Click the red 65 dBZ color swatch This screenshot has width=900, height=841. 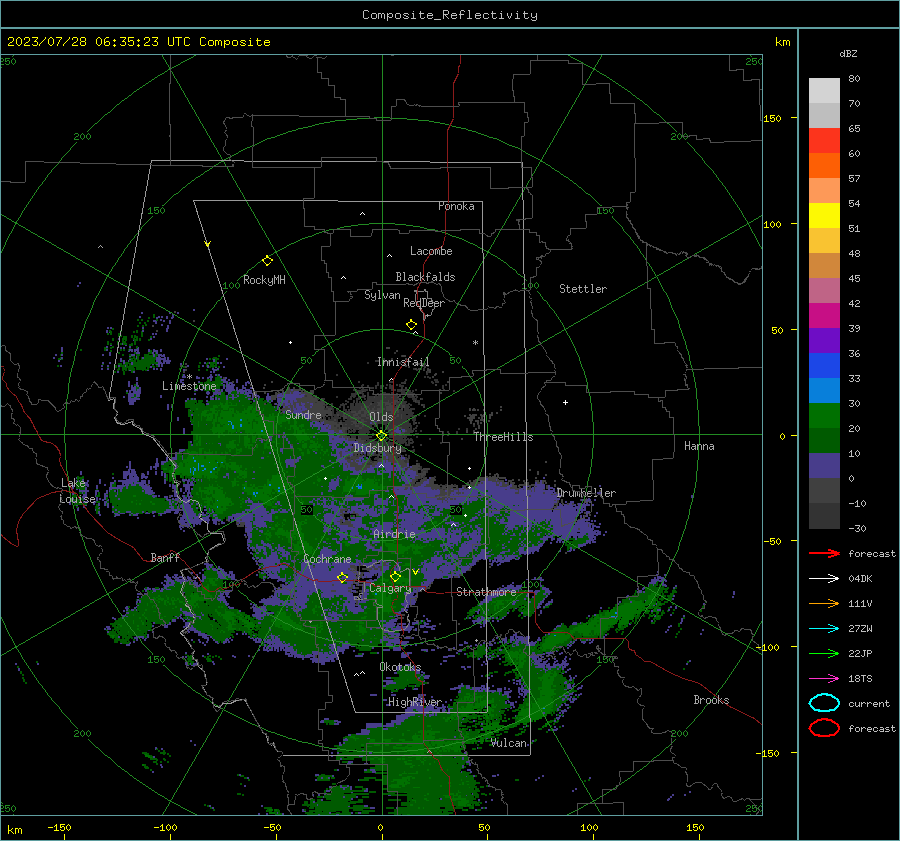(824, 140)
